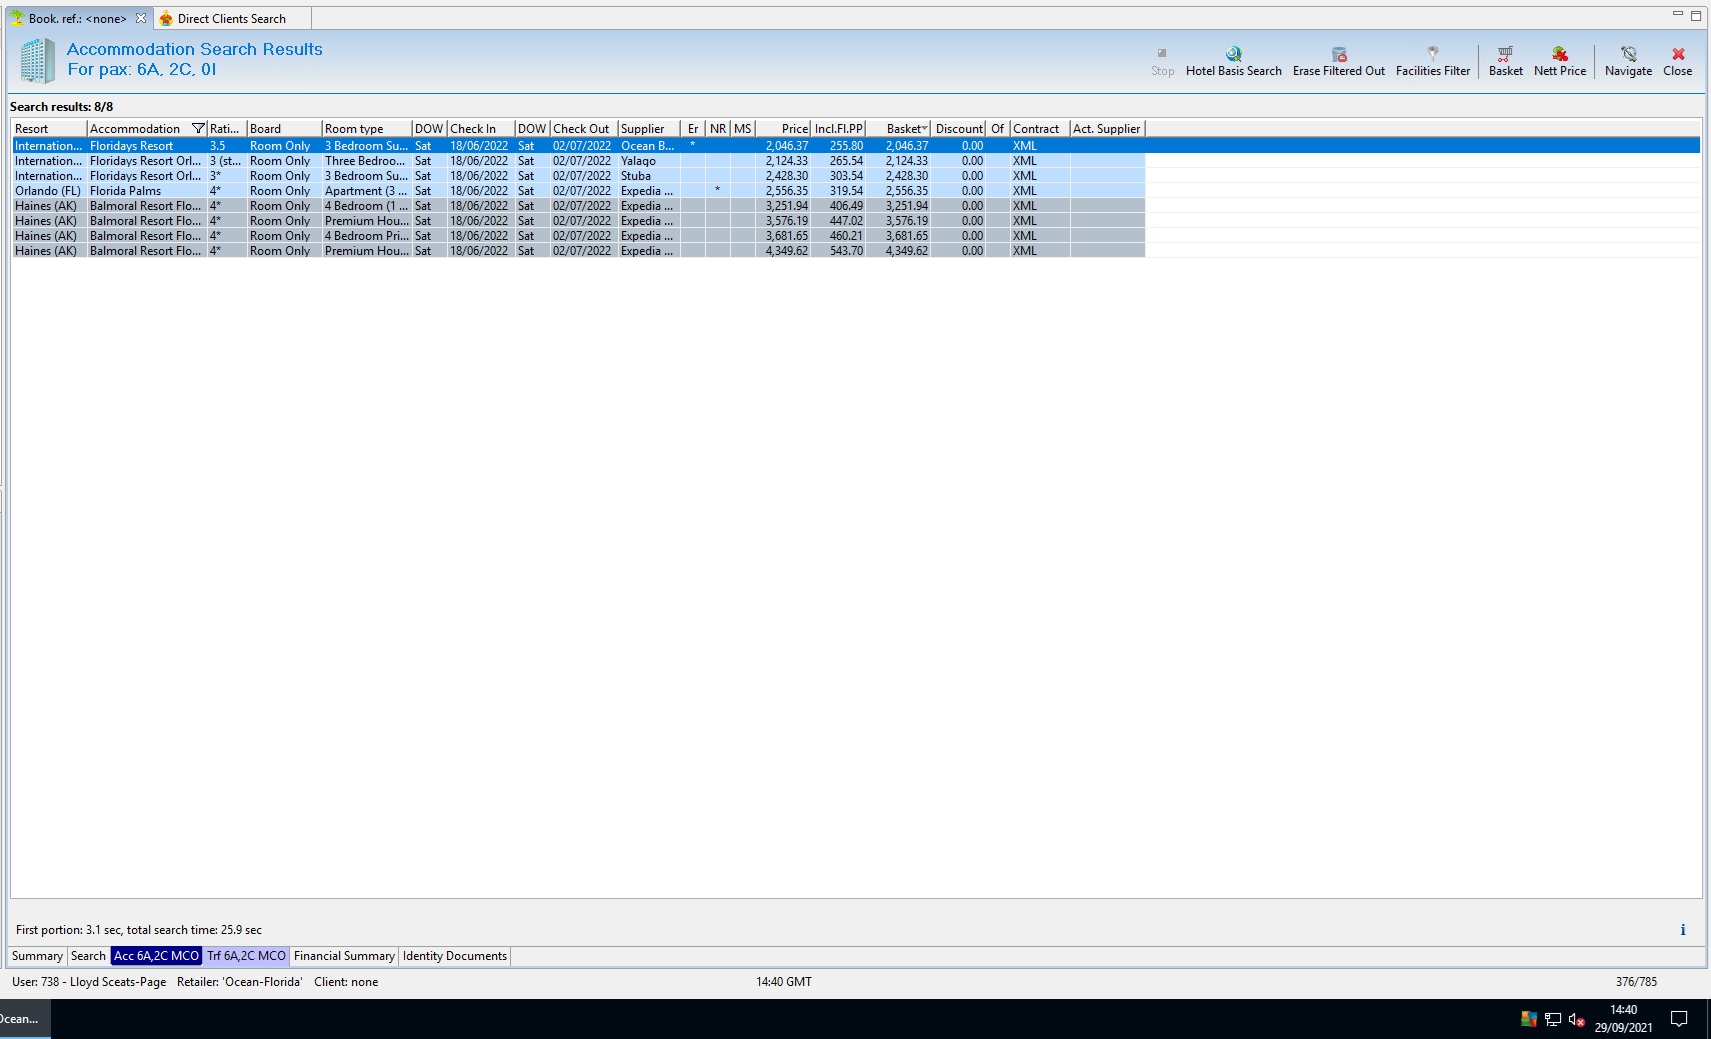The image size is (1711, 1039).
Task: Sort by the Board column header
Action: click(x=284, y=129)
